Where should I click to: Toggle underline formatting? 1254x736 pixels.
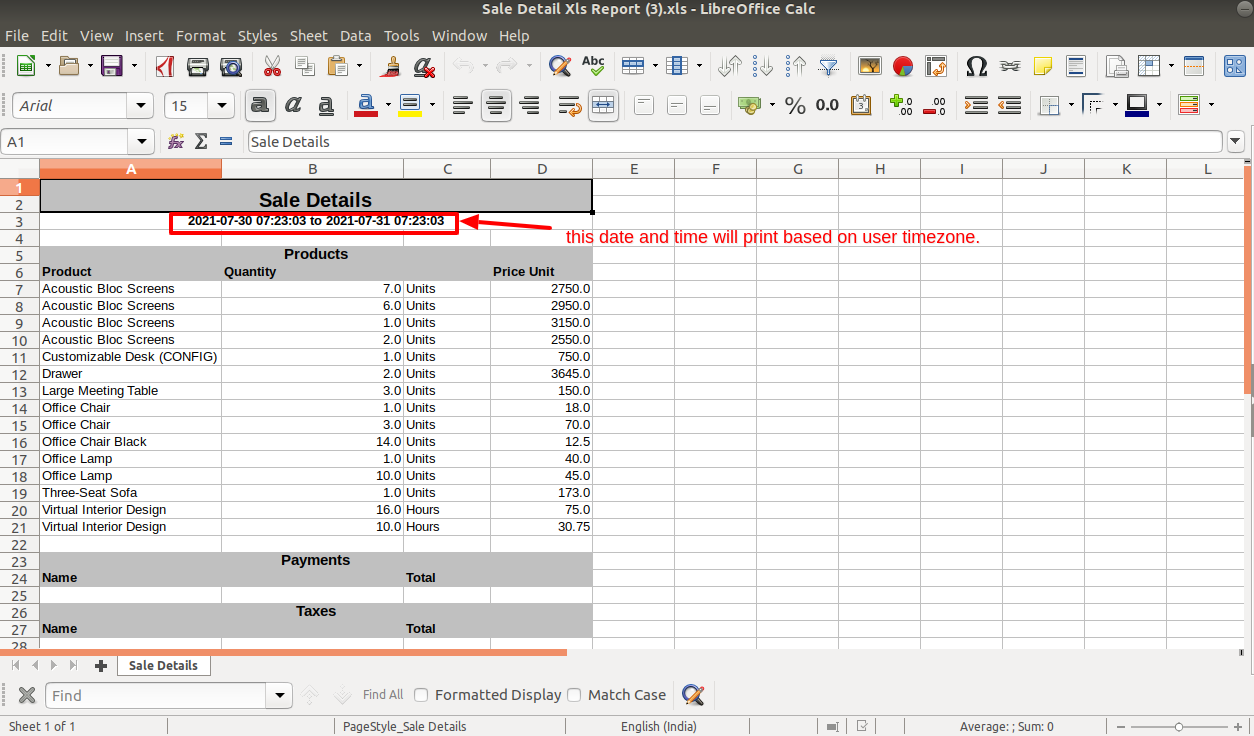[326, 105]
